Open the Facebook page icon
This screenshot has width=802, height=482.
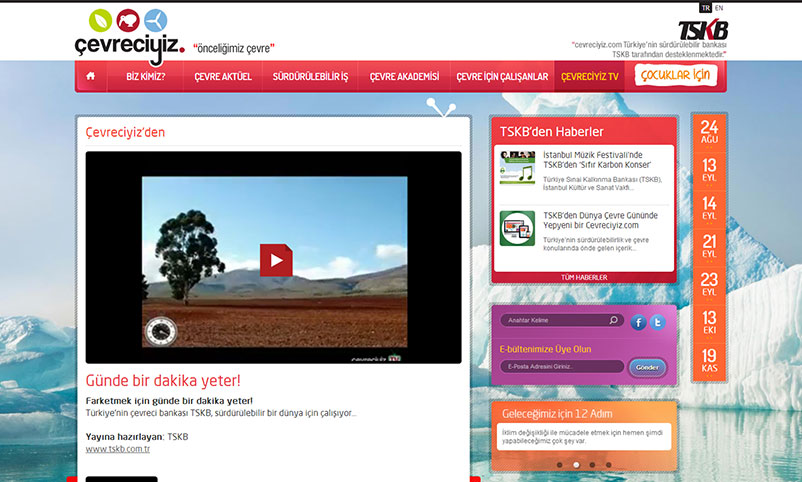point(638,322)
